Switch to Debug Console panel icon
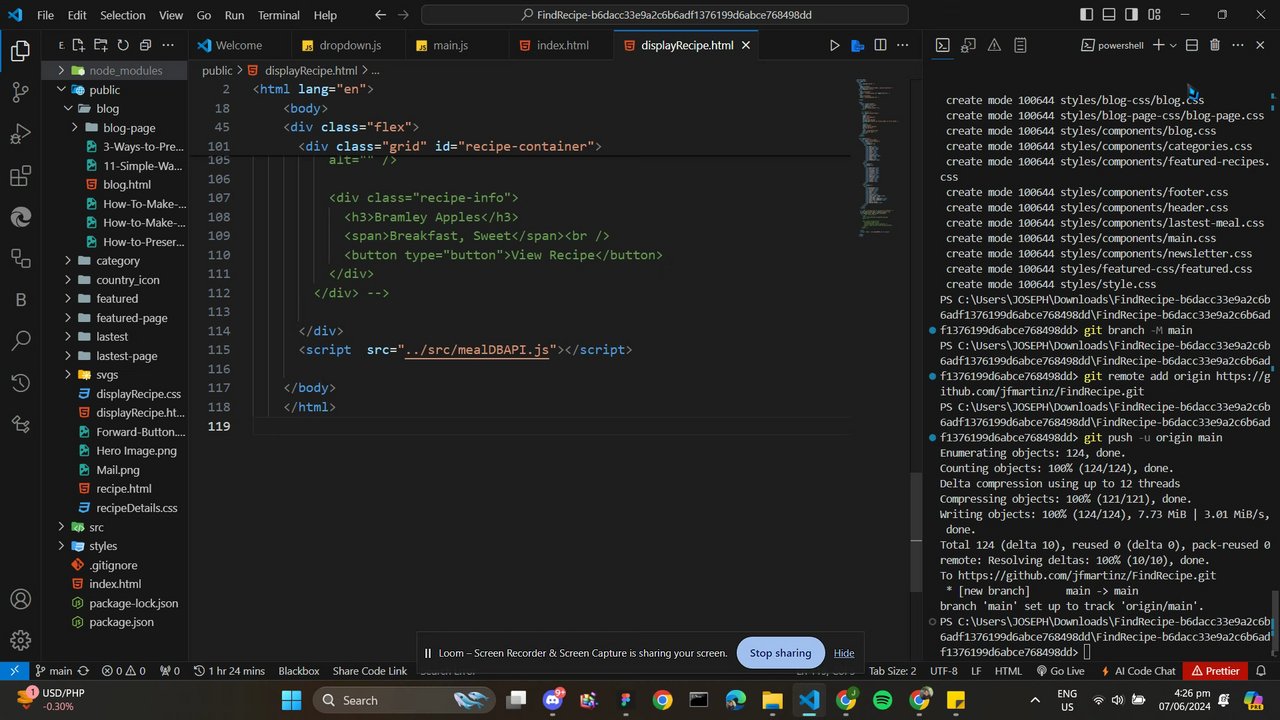The width and height of the screenshot is (1280, 720). (968, 45)
